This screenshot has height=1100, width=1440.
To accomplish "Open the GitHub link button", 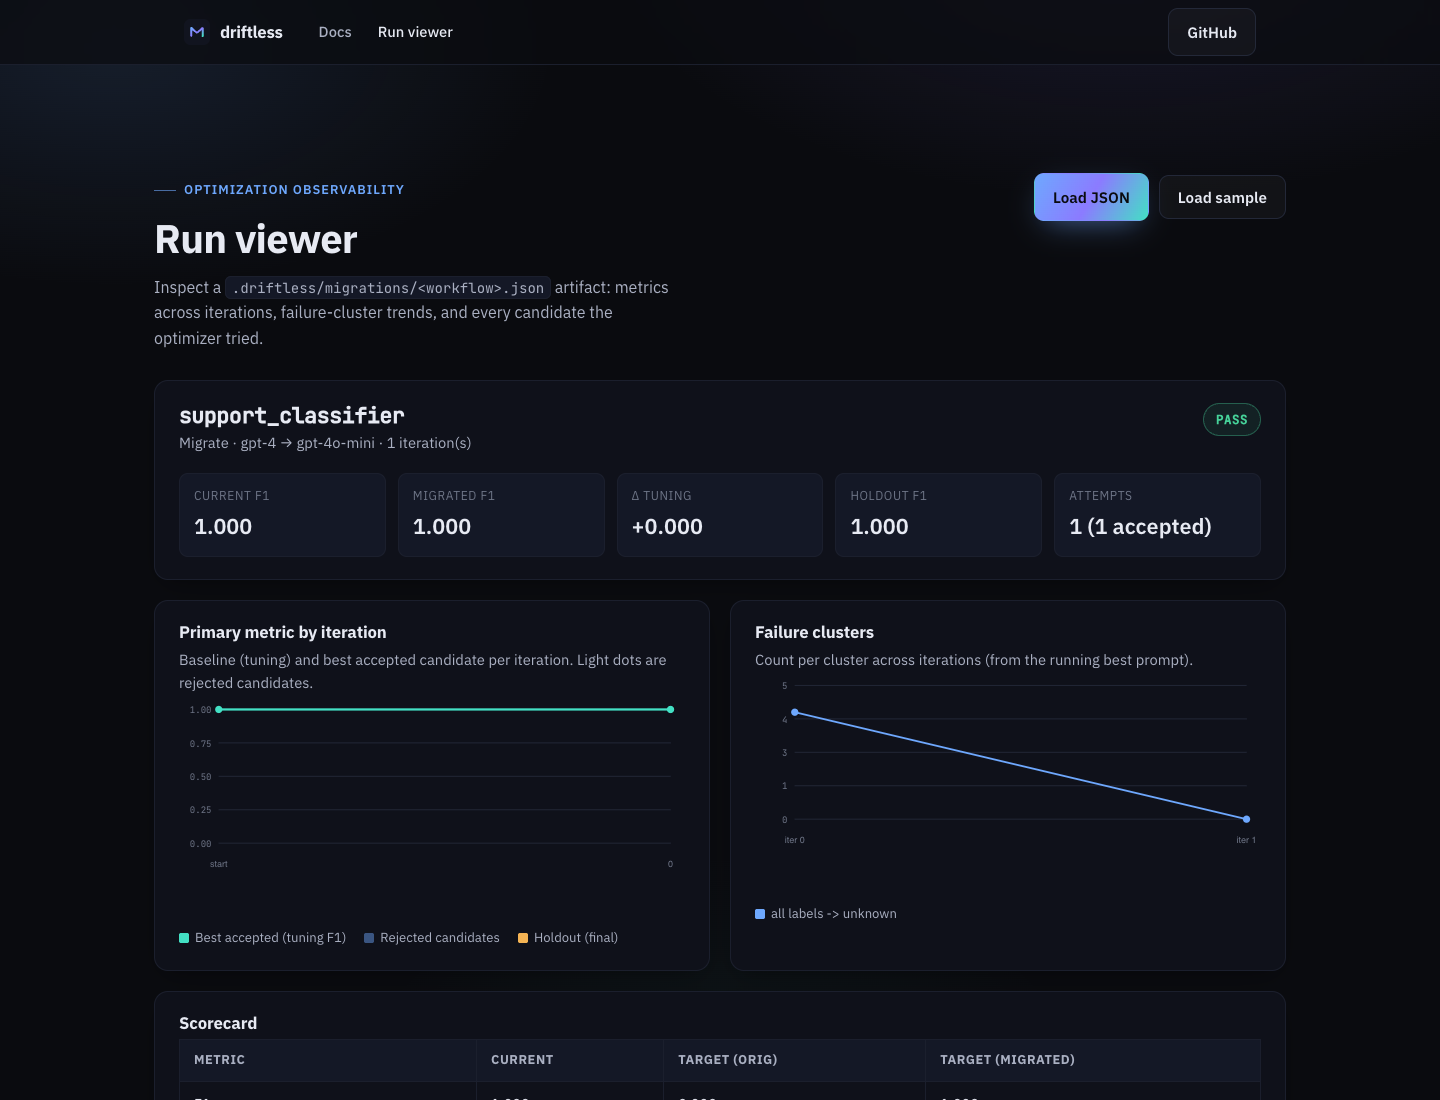I will 1212,32.
